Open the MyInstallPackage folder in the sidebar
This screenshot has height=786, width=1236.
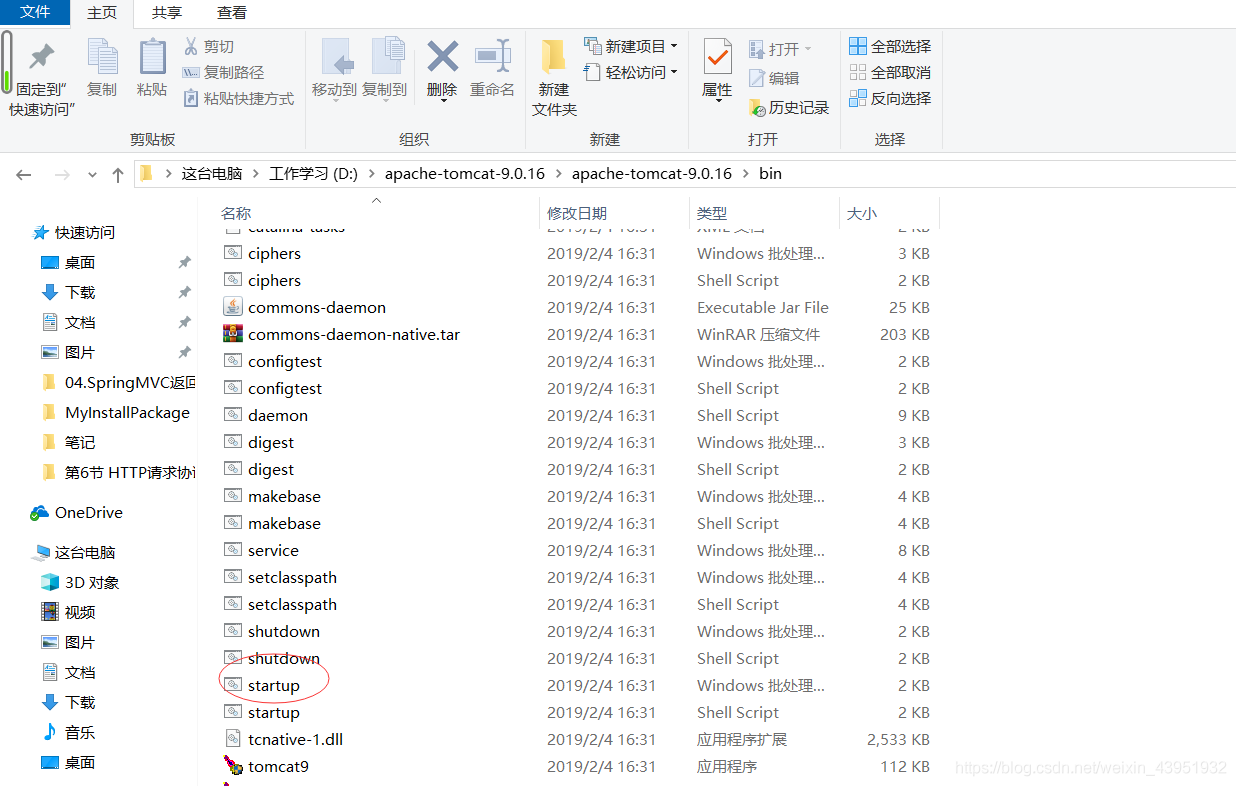point(116,412)
